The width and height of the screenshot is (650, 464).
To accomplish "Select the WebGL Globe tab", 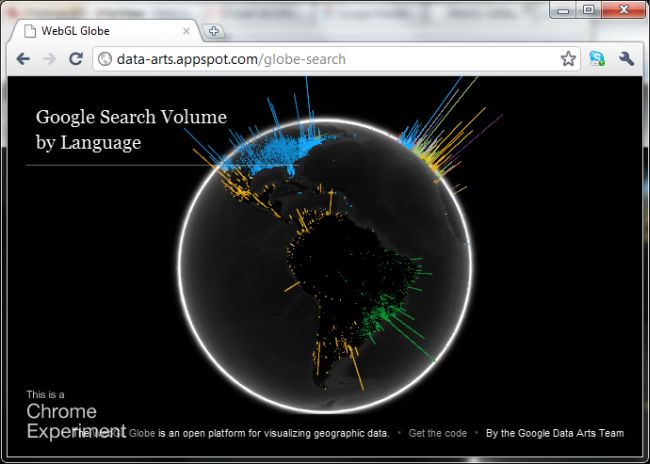I will tap(105, 31).
